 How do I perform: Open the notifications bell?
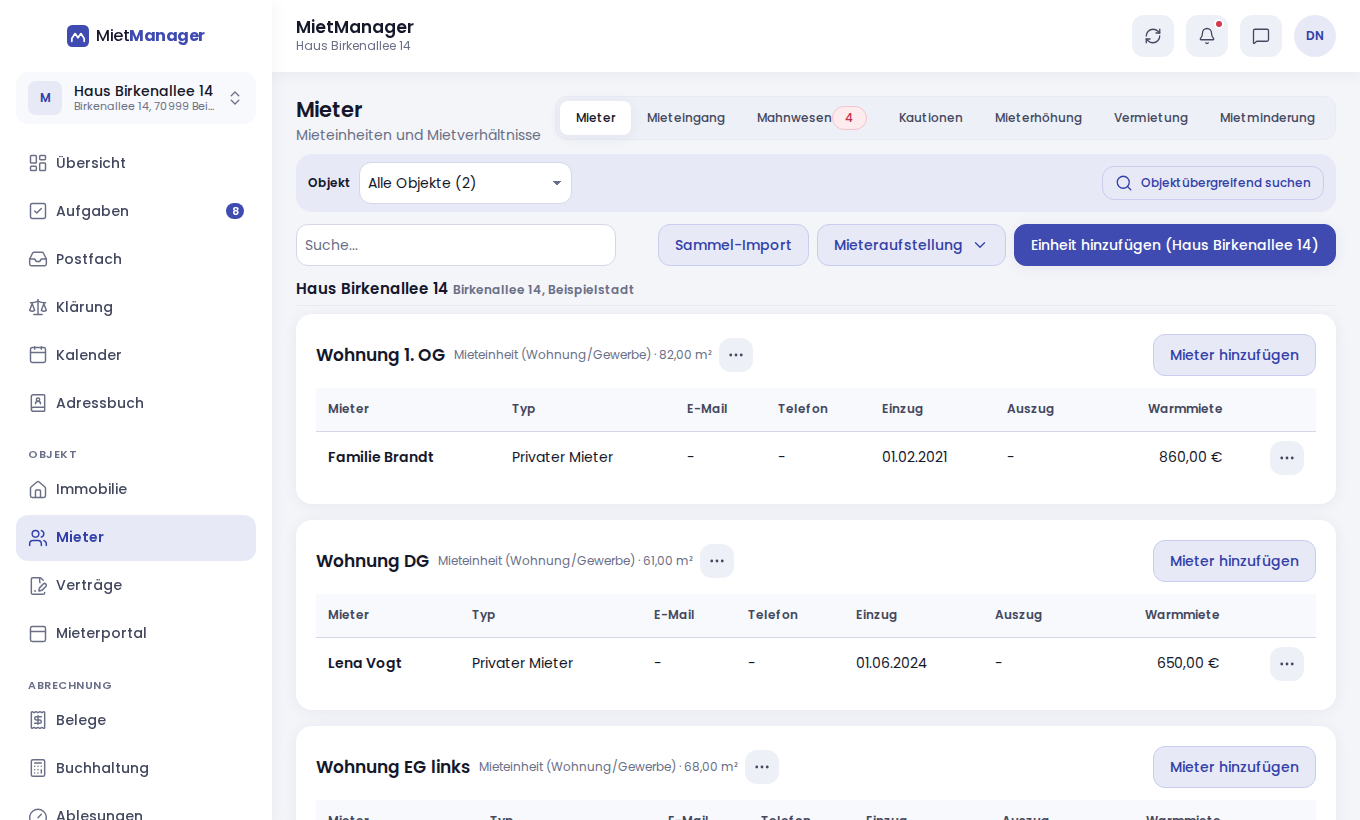pyautogui.click(x=1207, y=36)
